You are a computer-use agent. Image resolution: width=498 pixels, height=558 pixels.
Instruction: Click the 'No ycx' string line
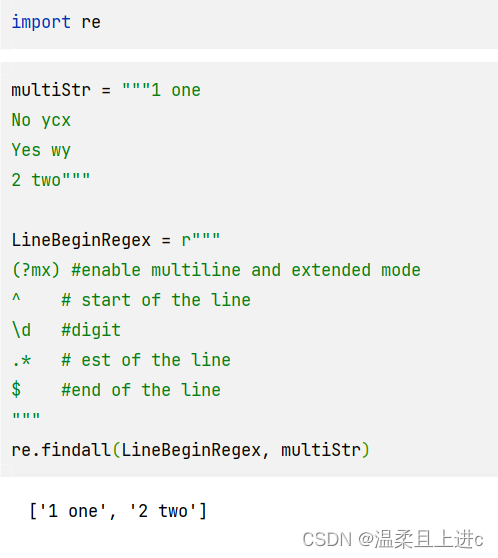41,120
